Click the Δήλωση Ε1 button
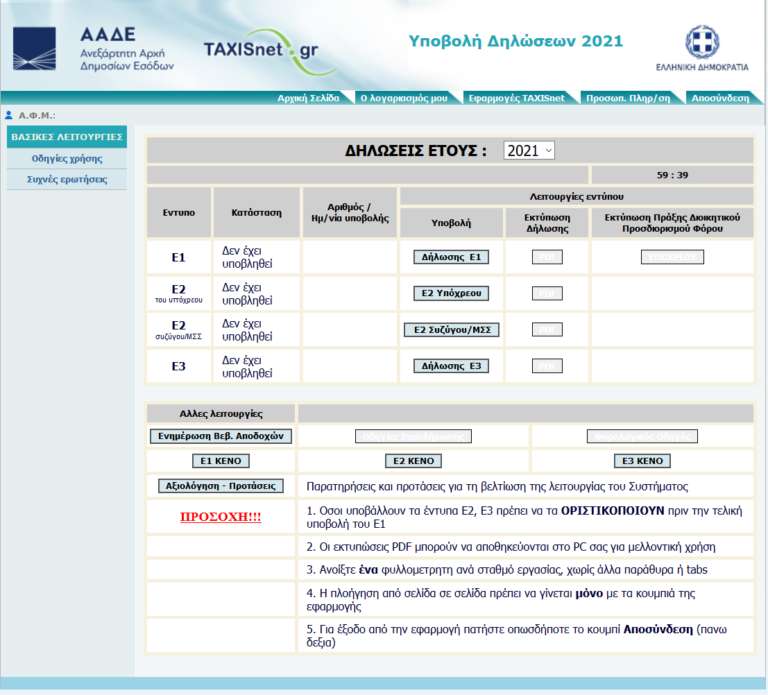 tap(451, 257)
